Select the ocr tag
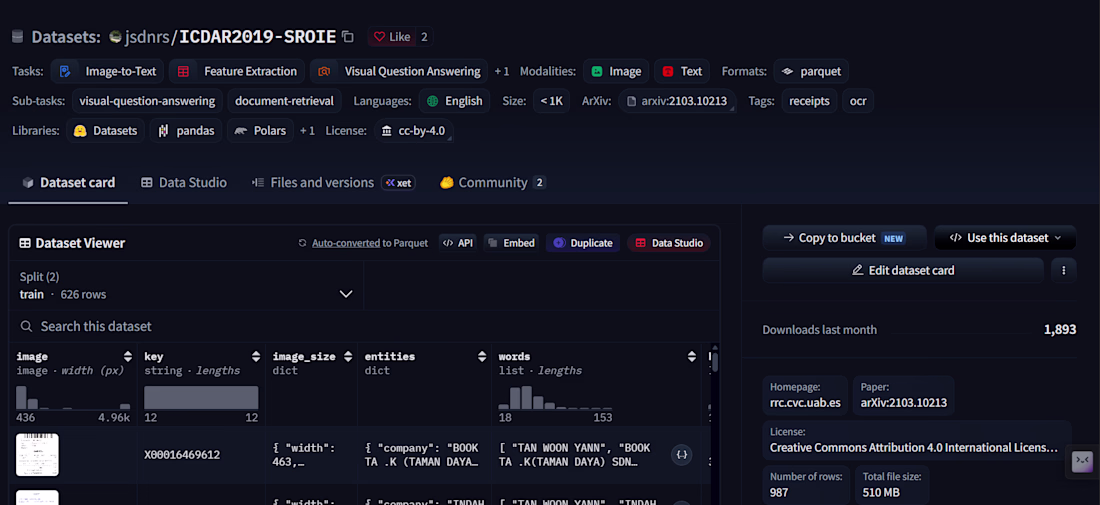1100x505 pixels. click(x=858, y=101)
